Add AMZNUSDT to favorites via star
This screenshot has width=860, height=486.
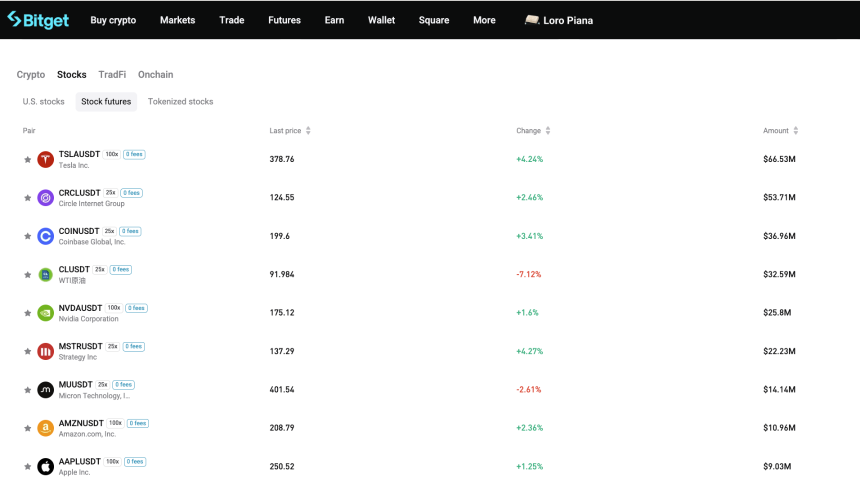pyautogui.click(x=27, y=428)
